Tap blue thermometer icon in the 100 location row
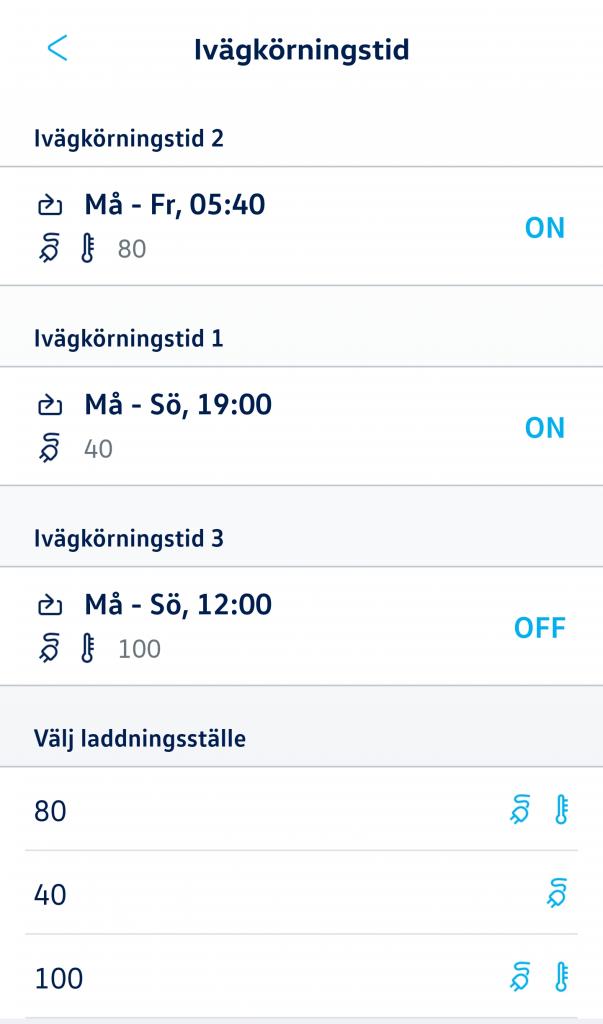603x1024 pixels. pyautogui.click(x=561, y=978)
